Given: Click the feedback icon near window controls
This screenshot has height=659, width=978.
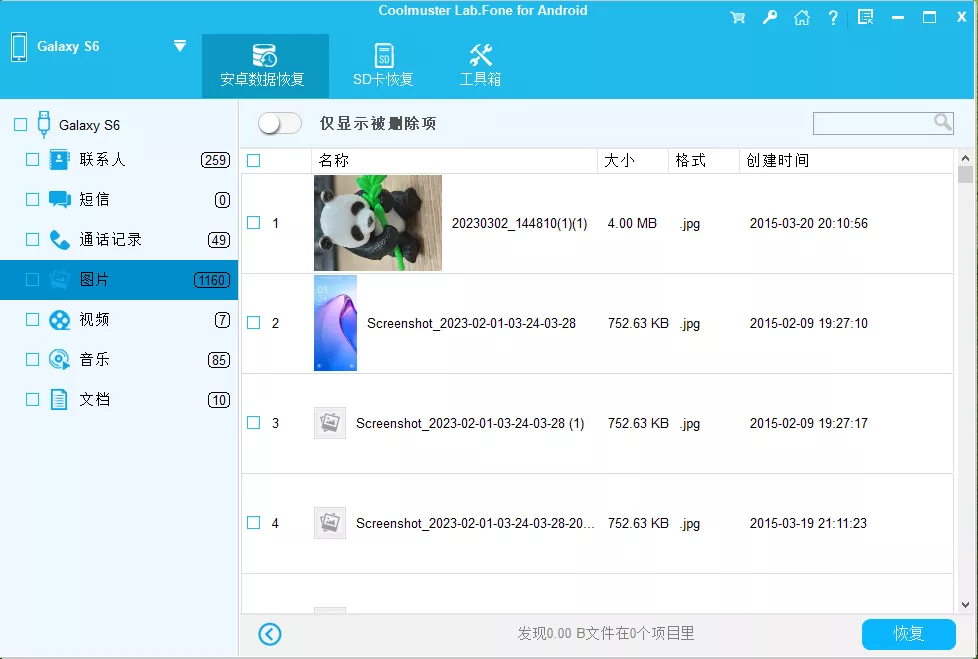Looking at the screenshot, I should click(865, 17).
